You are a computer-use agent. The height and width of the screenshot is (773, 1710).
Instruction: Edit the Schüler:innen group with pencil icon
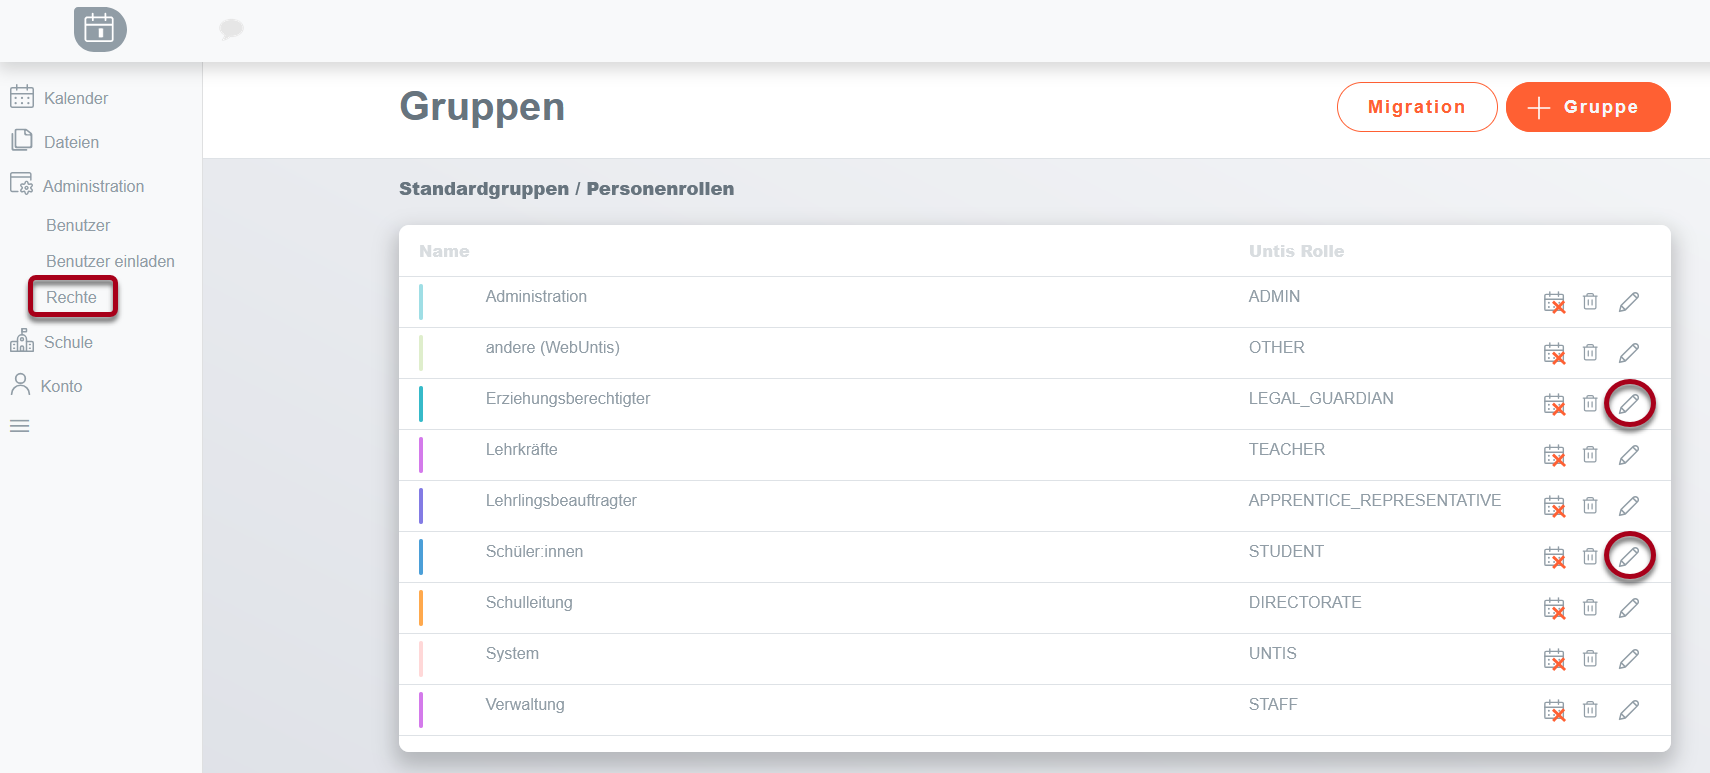coord(1629,557)
